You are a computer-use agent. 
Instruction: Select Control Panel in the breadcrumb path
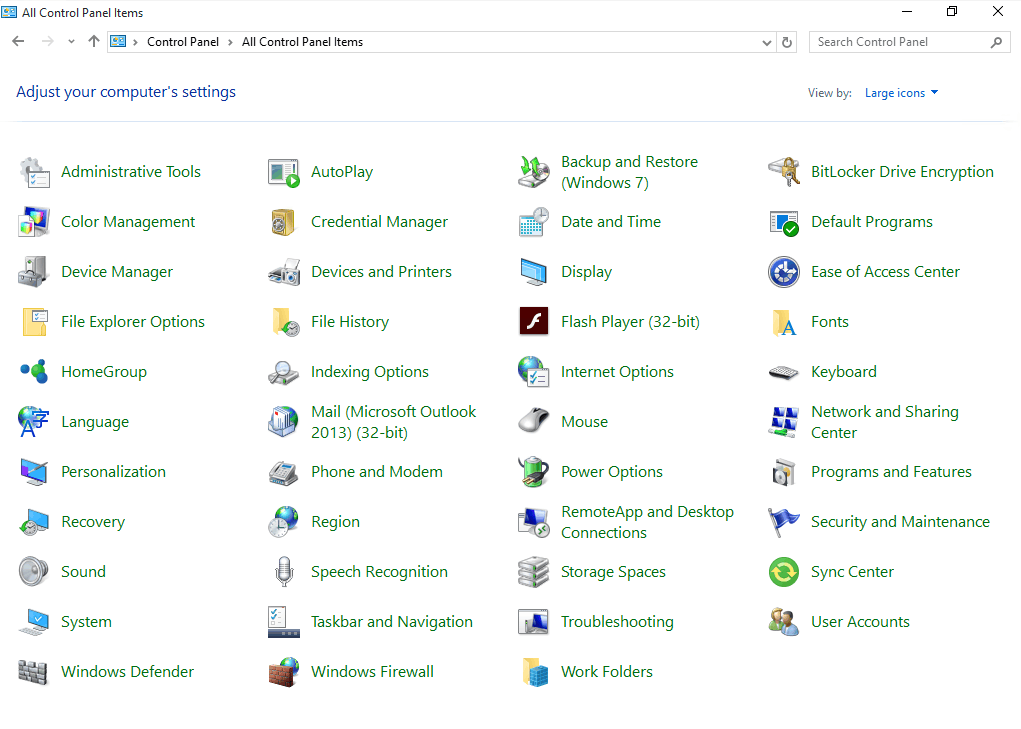point(182,42)
